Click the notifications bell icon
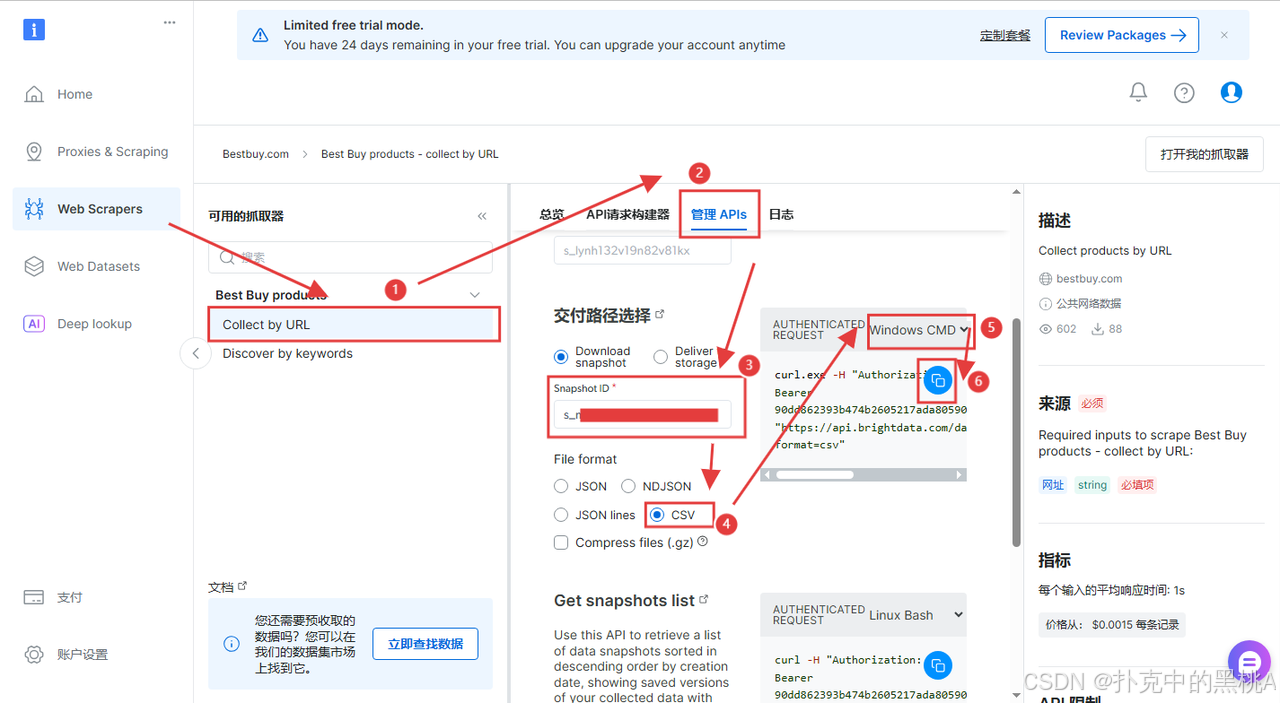Image resolution: width=1280 pixels, height=703 pixels. pyautogui.click(x=1138, y=92)
